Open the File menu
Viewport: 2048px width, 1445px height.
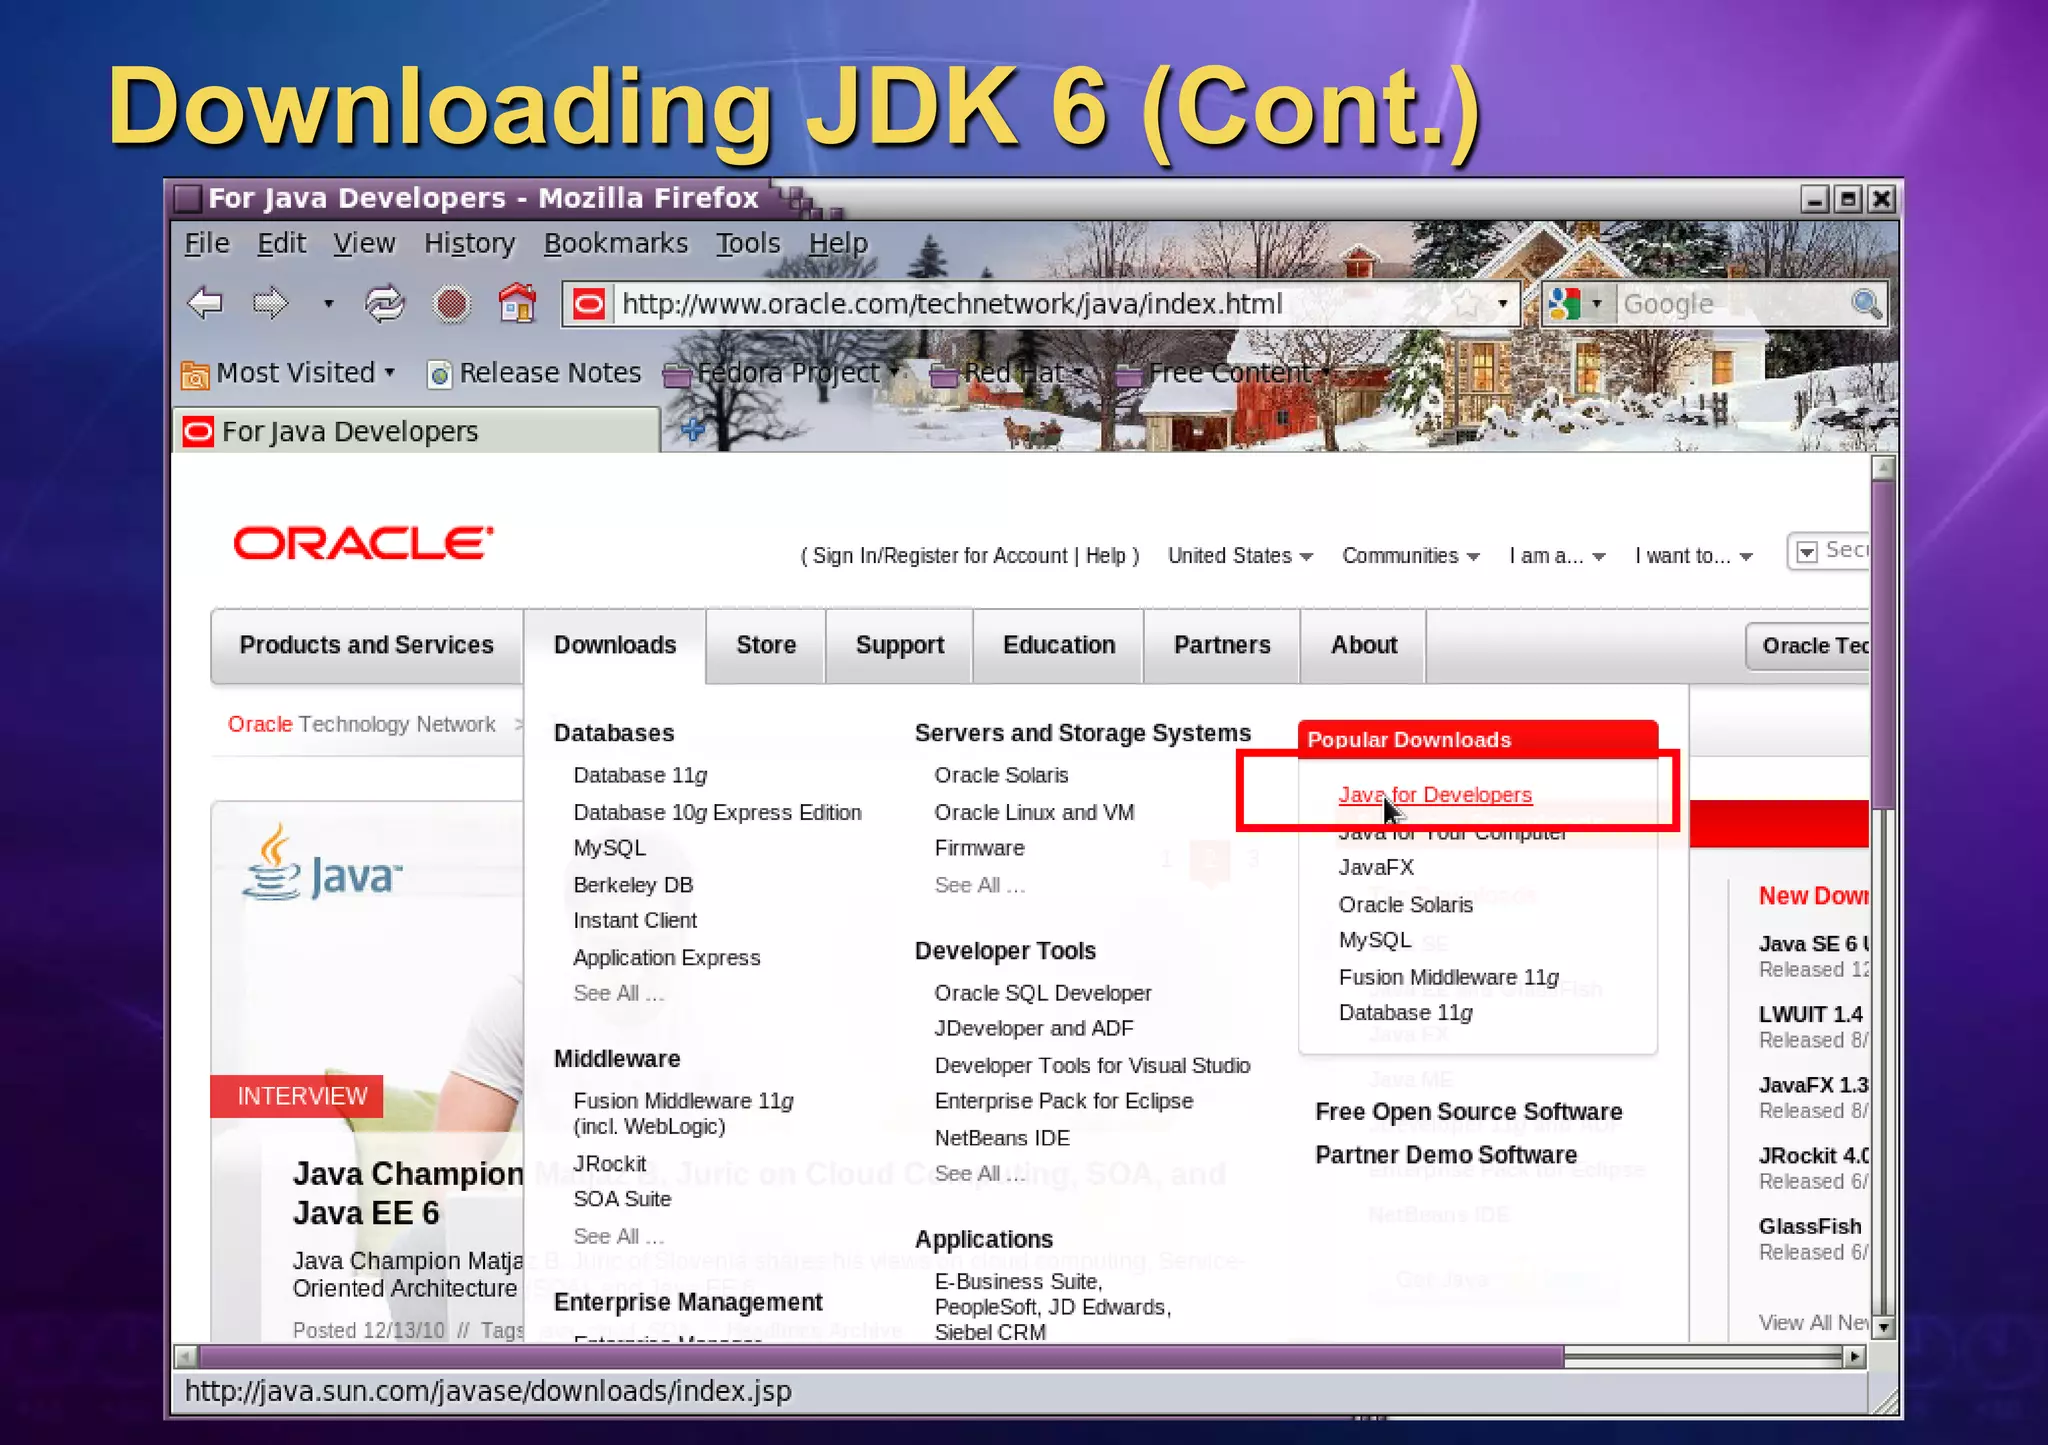tap(207, 243)
